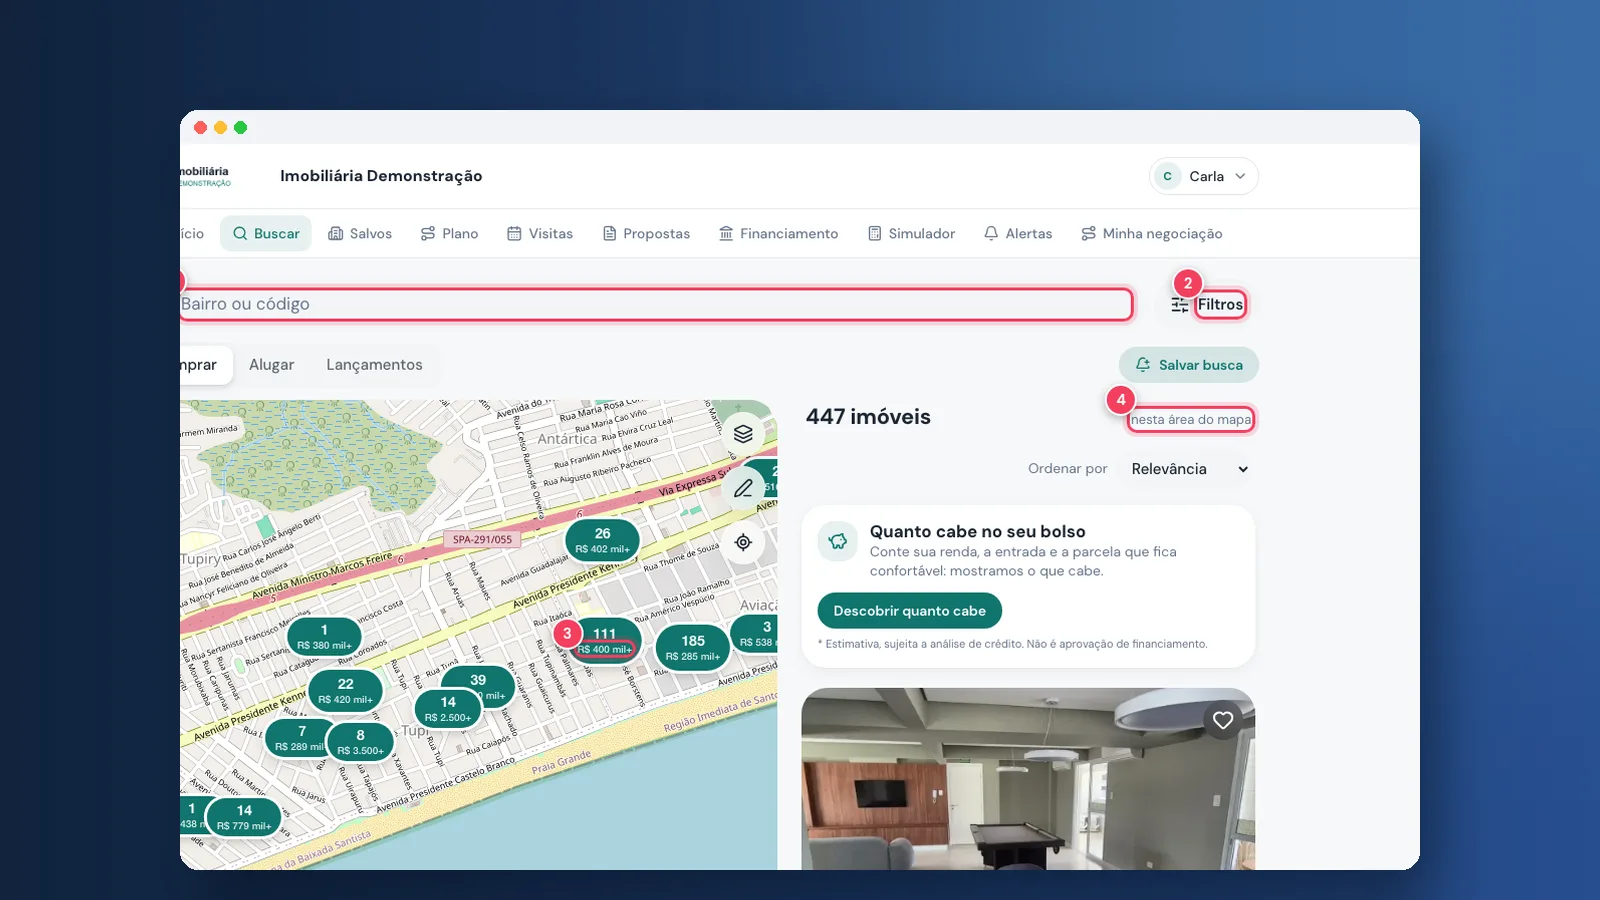Viewport: 1600px width, 900px height.
Task: Open the property photo thumbnail
Action: (1028, 779)
